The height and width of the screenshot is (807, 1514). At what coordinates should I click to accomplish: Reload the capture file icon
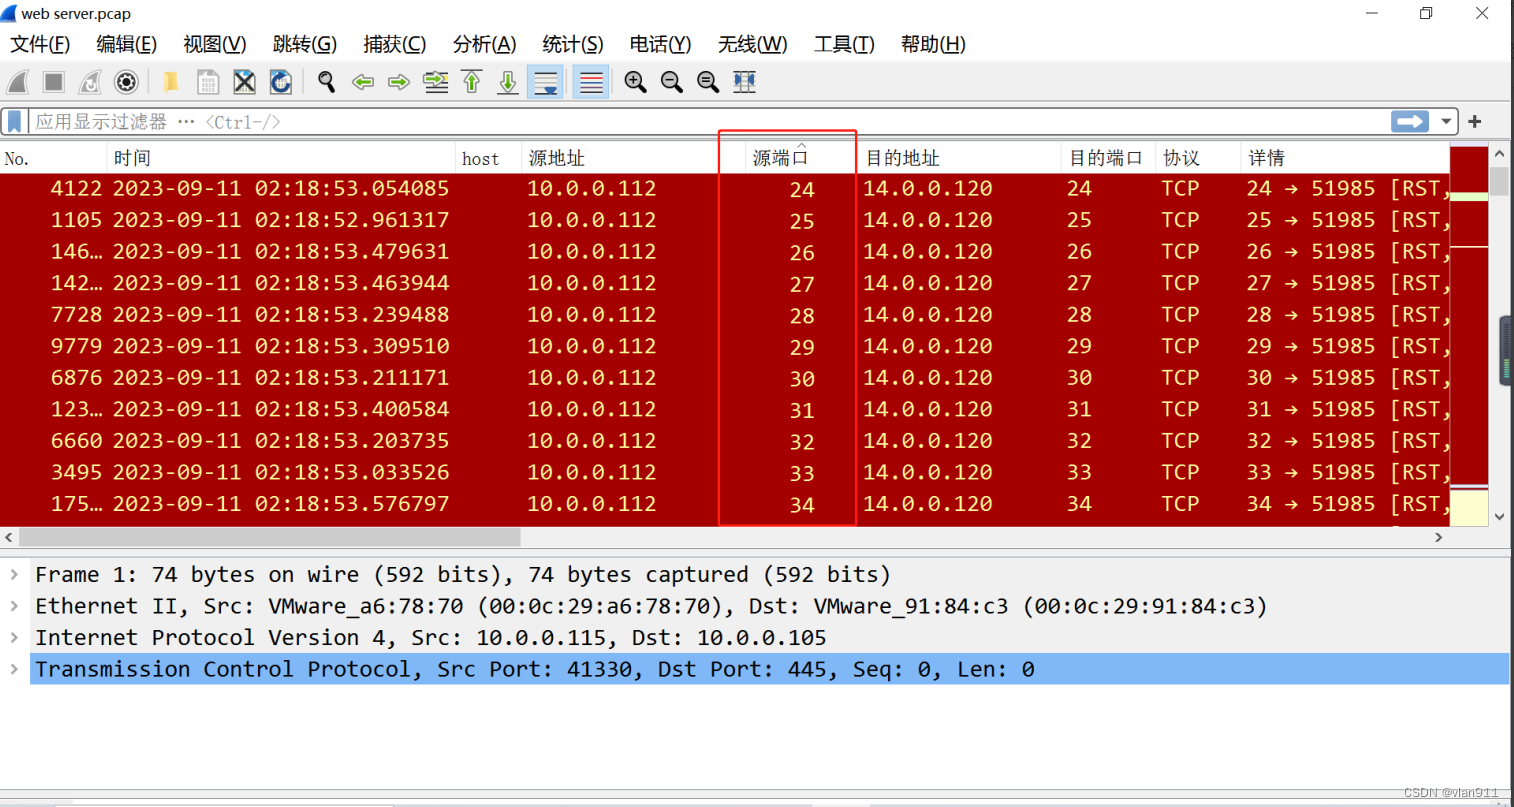(x=281, y=82)
